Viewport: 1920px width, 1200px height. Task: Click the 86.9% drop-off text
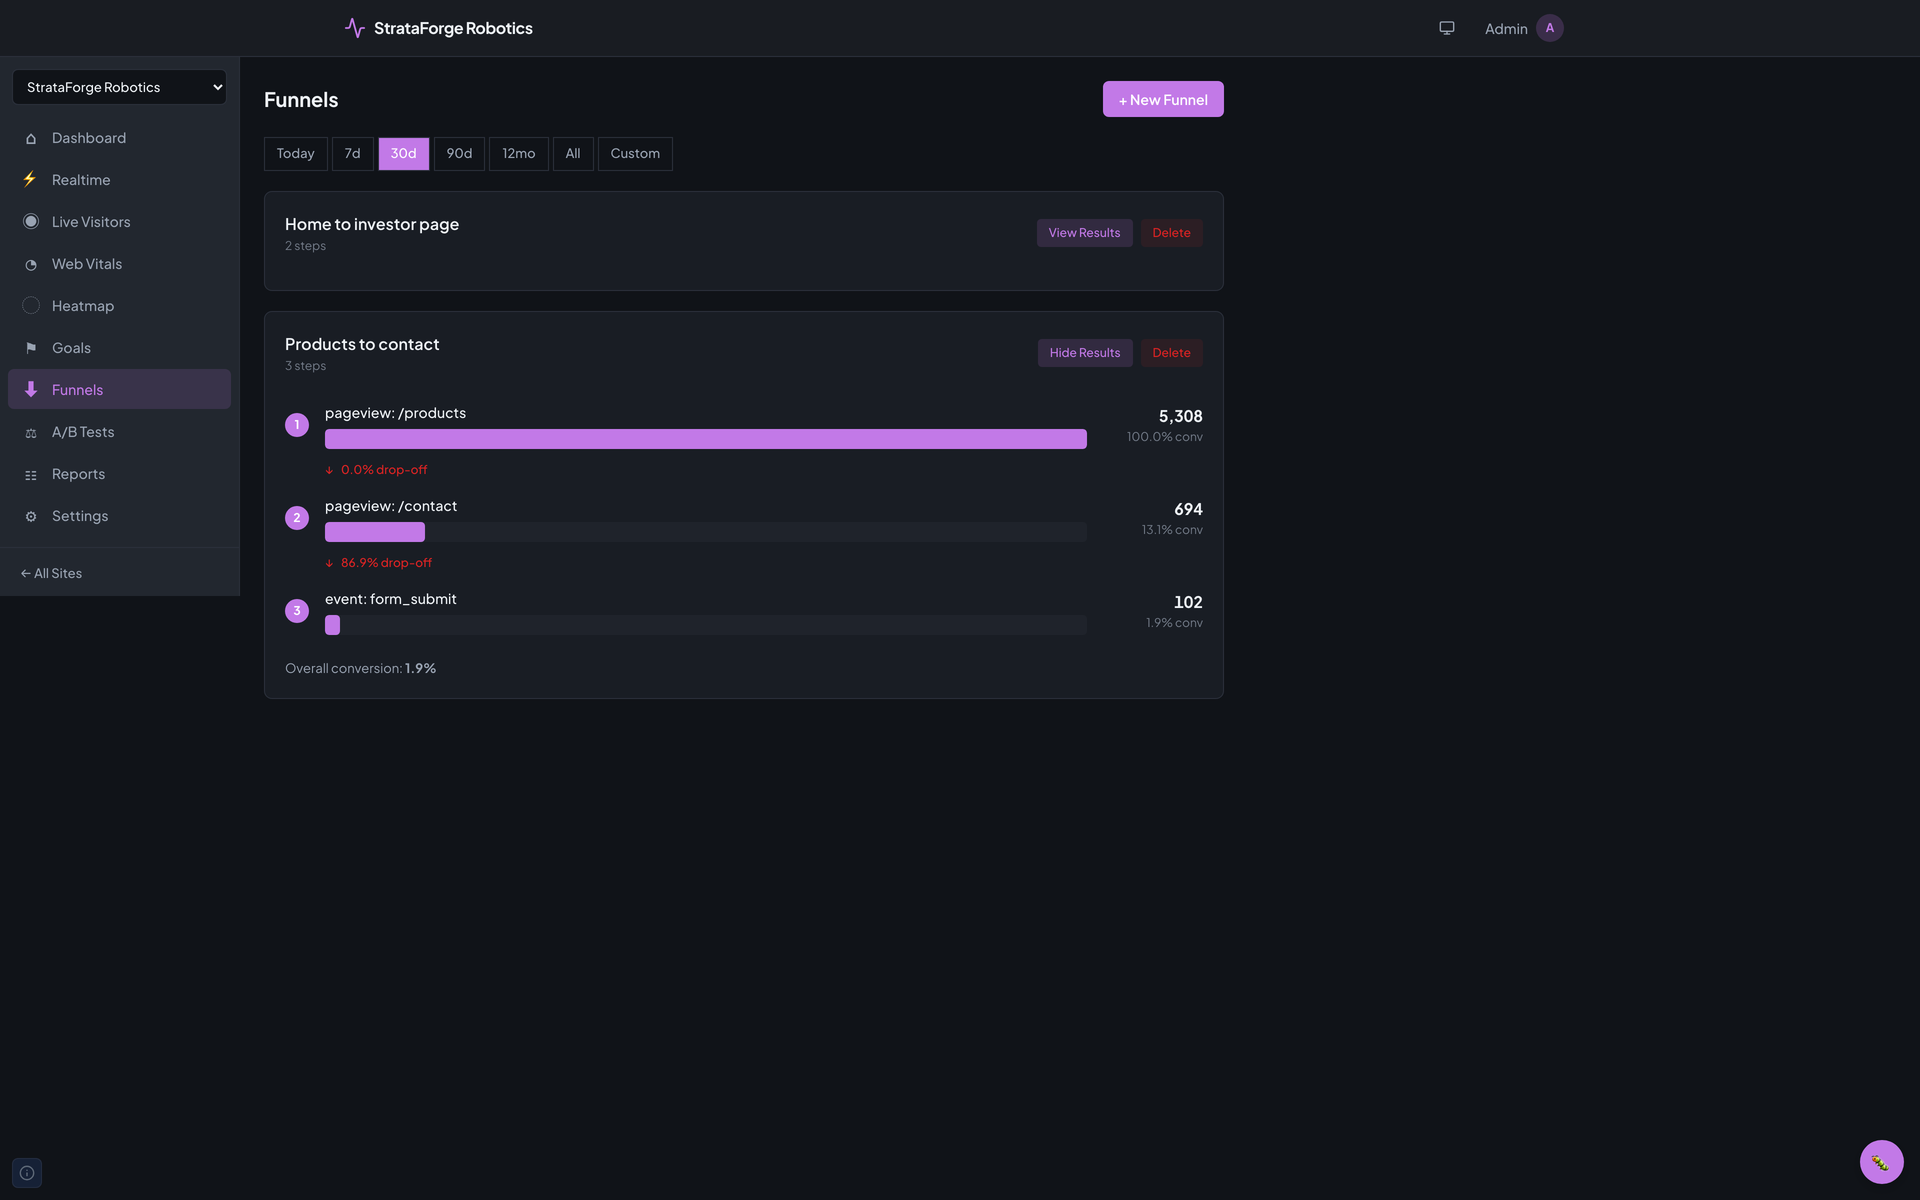coord(386,563)
